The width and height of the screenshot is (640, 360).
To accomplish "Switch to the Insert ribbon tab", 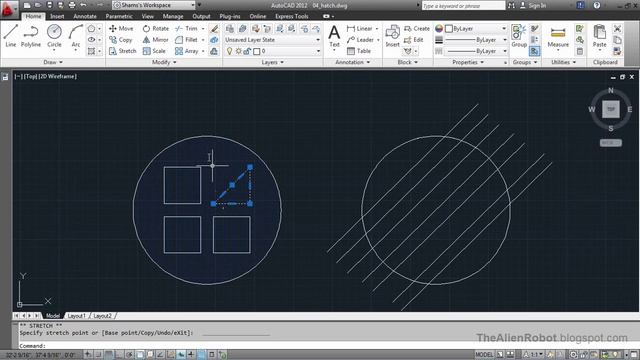I will (x=57, y=16).
